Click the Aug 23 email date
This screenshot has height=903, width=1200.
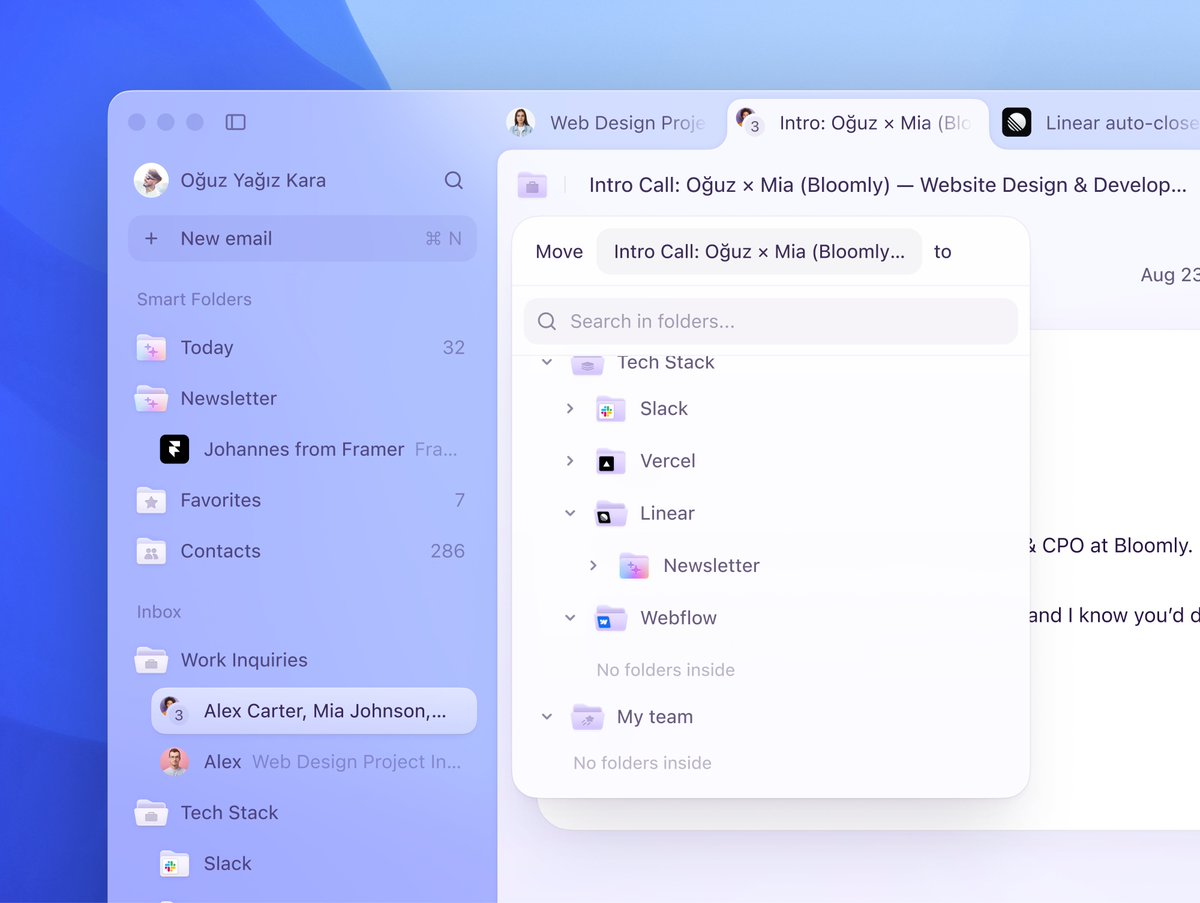tap(1170, 275)
